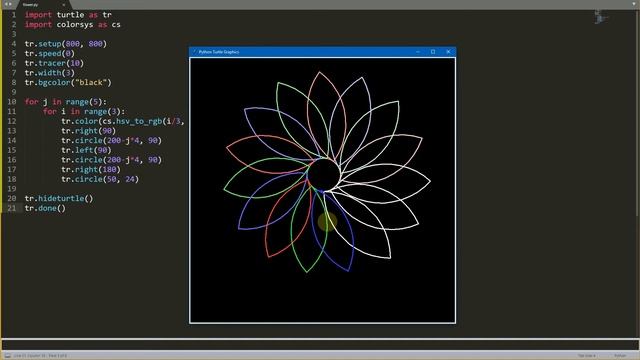
Task: Click the side panel toggle icon in status bar
Action: coord(8,356)
